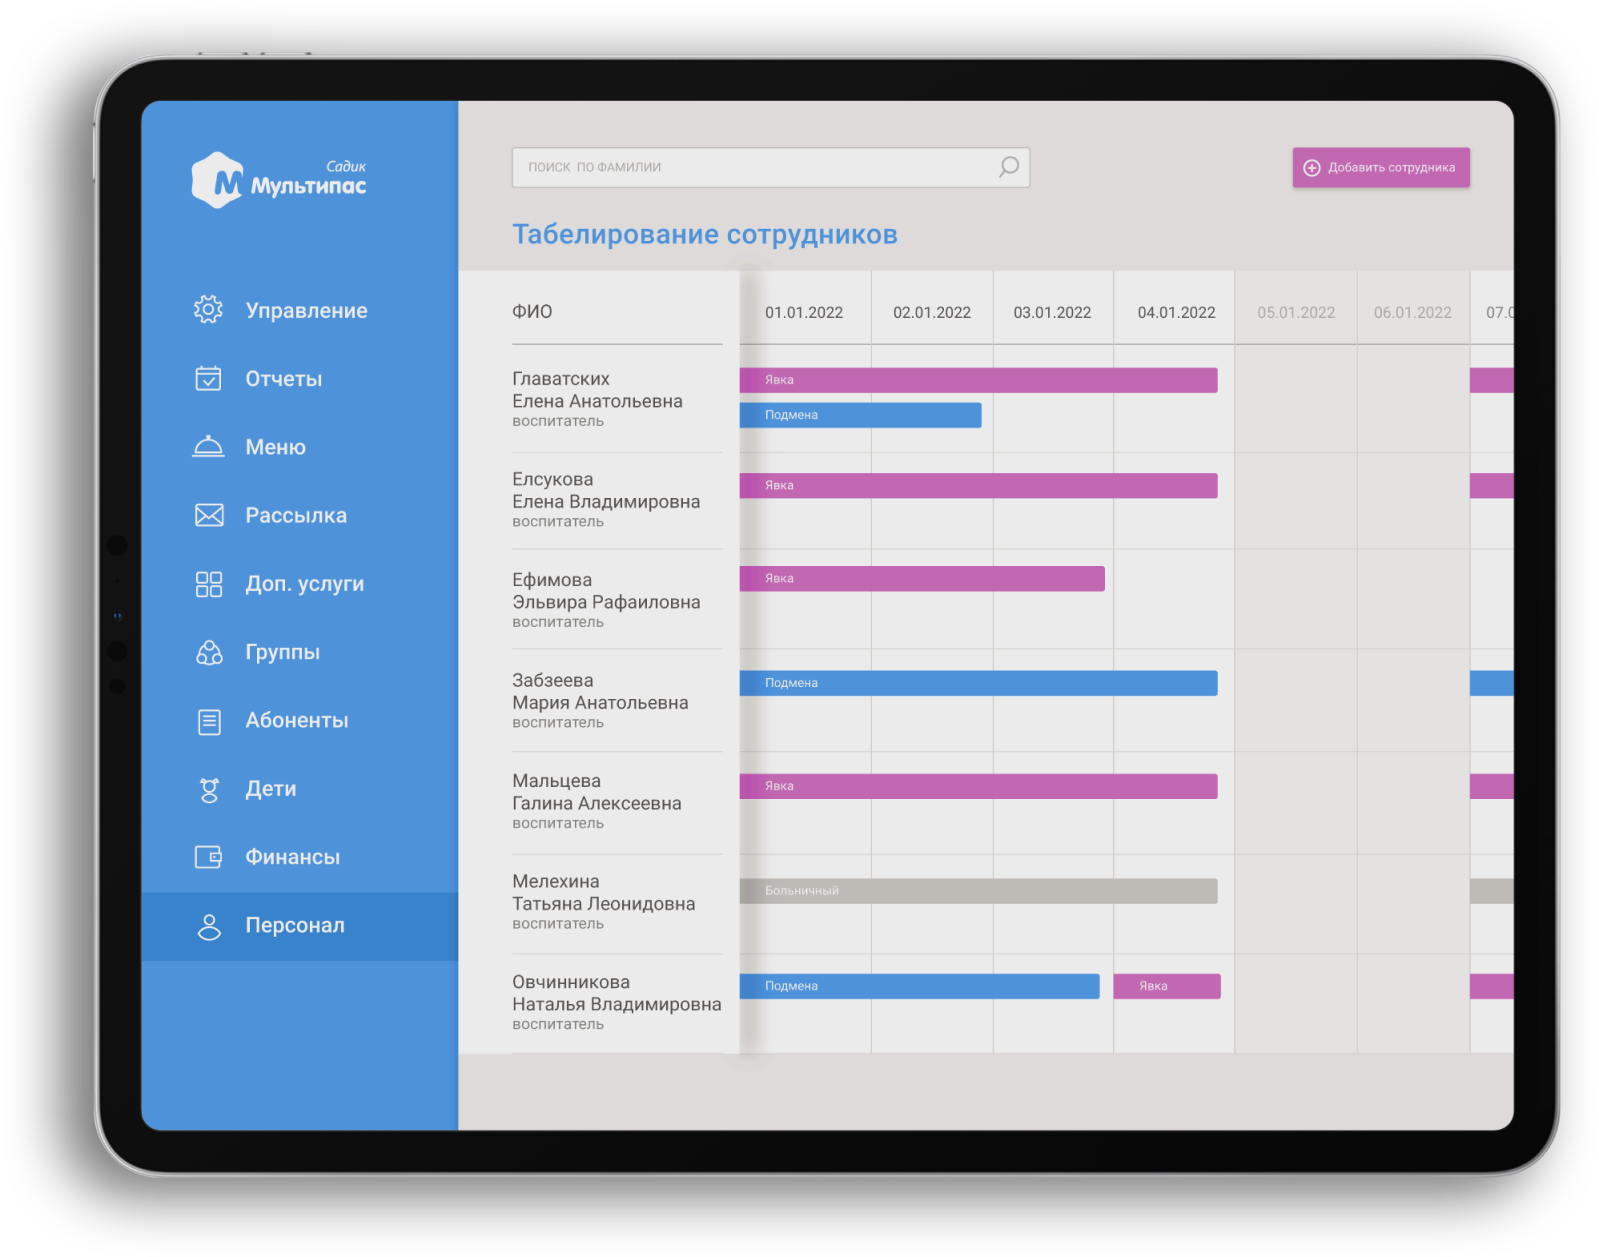
Task: Click Мальцева's Явка bar
Action: pyautogui.click(x=978, y=786)
